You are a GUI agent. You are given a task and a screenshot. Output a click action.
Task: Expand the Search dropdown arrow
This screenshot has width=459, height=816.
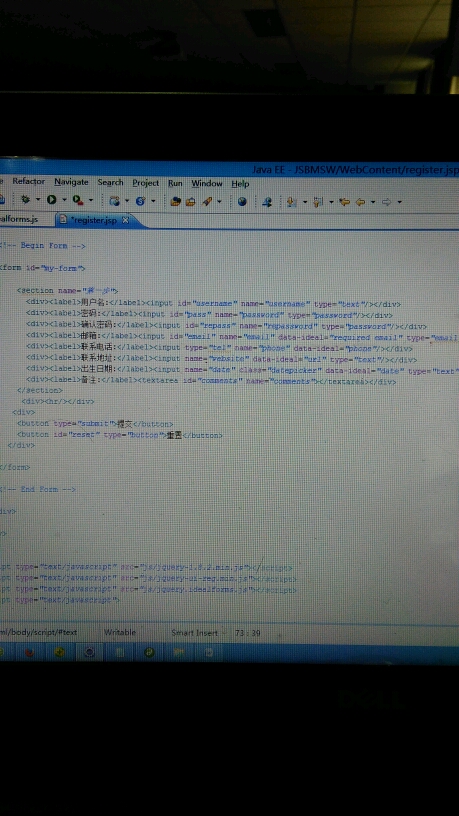pyautogui.click(x=219, y=201)
